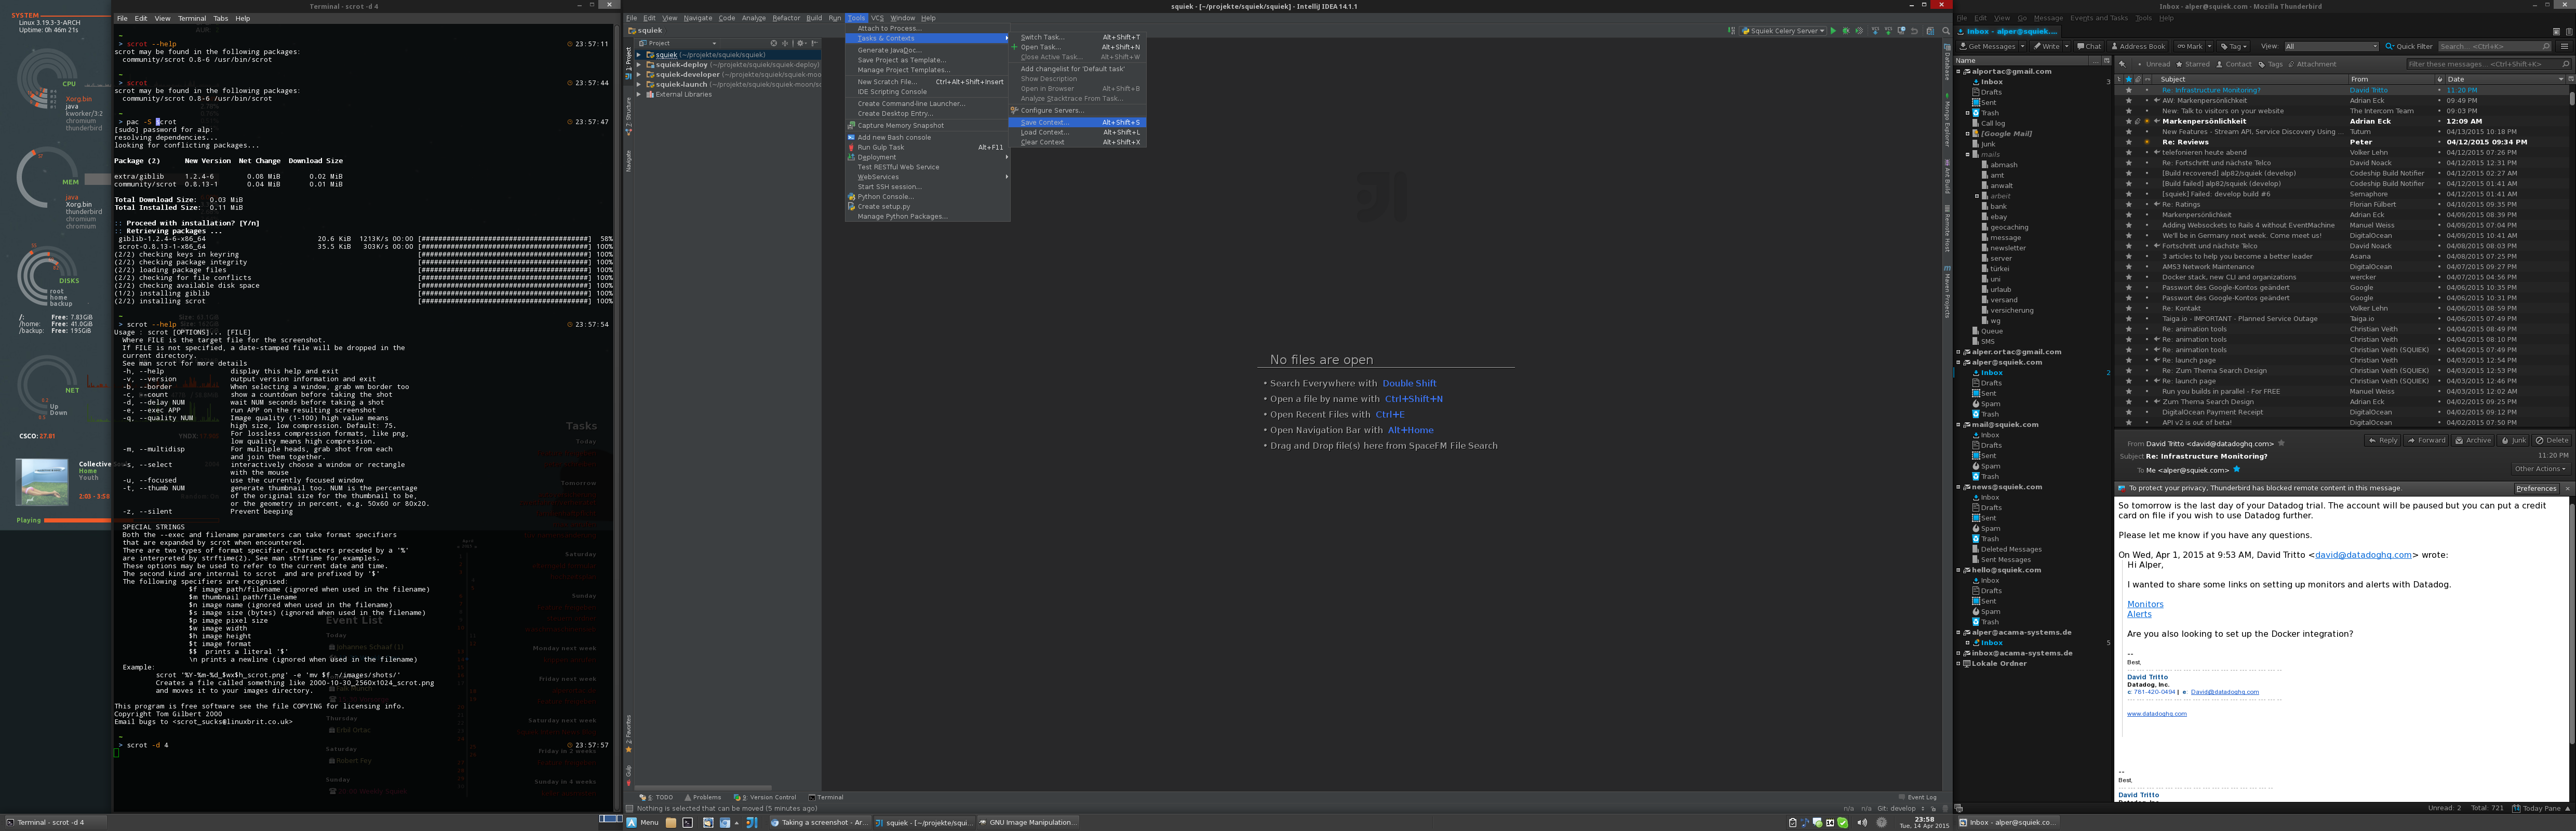The width and height of the screenshot is (2576, 831).
Task: Toggle the Quick Filter bar button
Action: coord(2409,46)
